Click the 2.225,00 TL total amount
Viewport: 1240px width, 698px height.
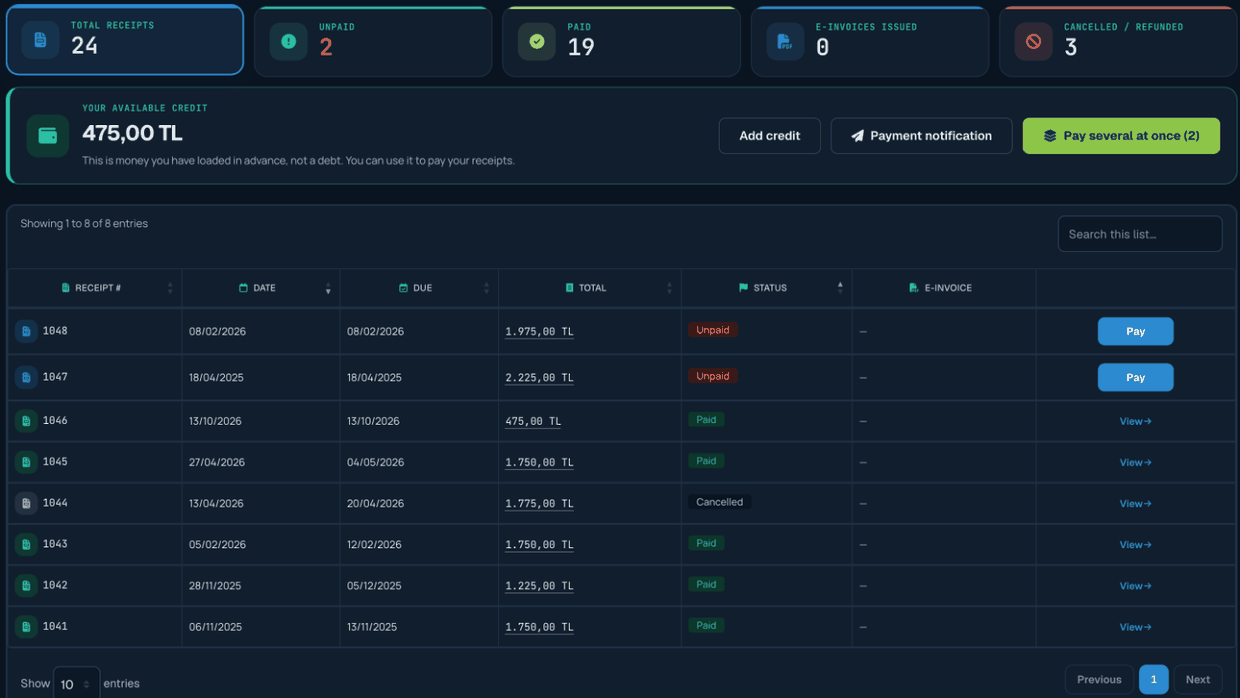pyautogui.click(x=539, y=378)
